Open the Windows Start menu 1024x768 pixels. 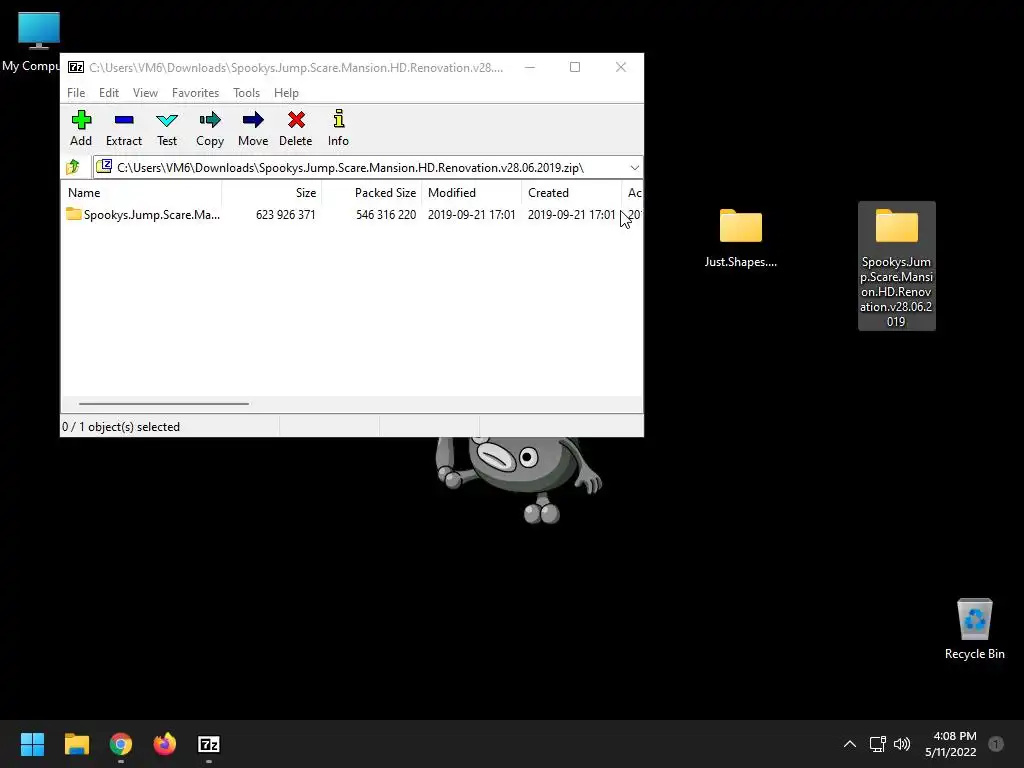(32, 744)
